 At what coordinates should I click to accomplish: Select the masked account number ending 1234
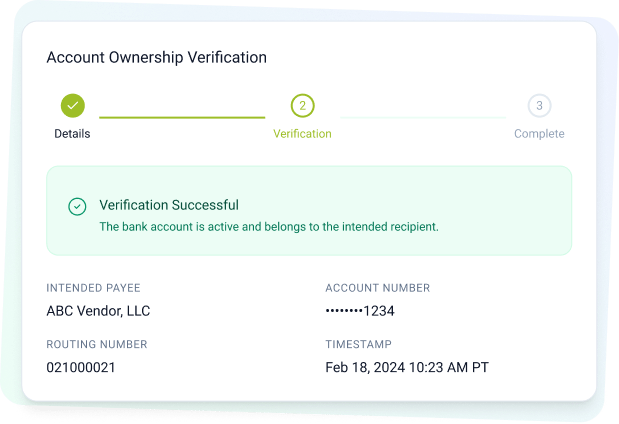coord(360,311)
